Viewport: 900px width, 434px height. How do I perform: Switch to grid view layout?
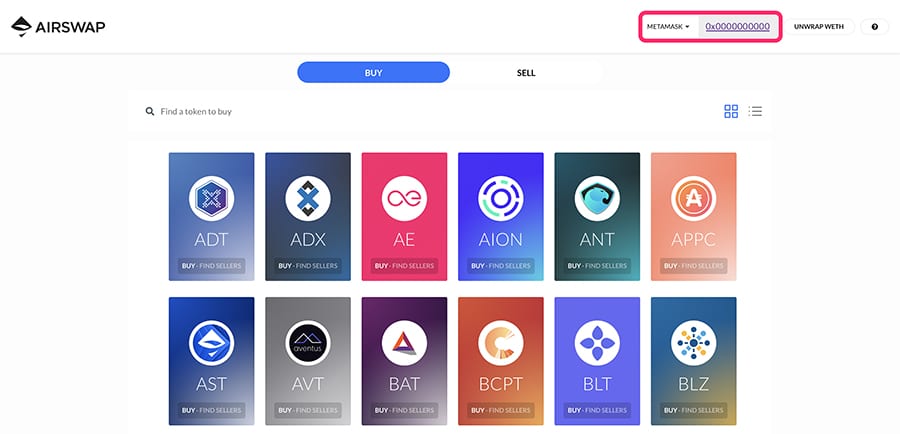[x=731, y=111]
